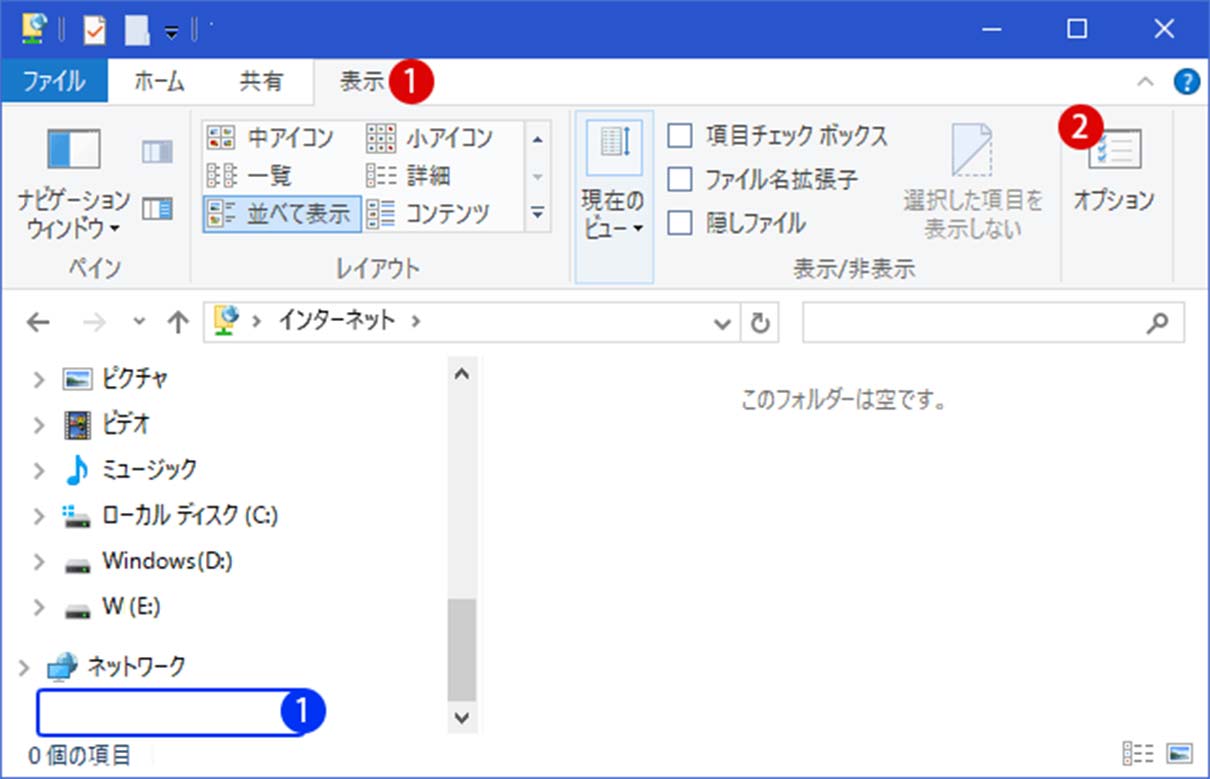Open address bar history dropdown

[722, 323]
